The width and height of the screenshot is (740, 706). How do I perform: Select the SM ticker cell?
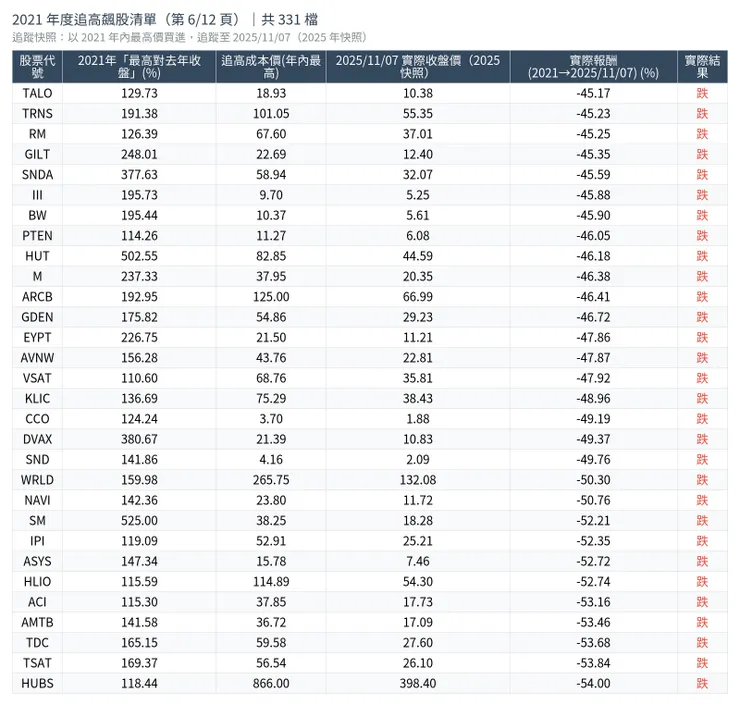[37, 521]
